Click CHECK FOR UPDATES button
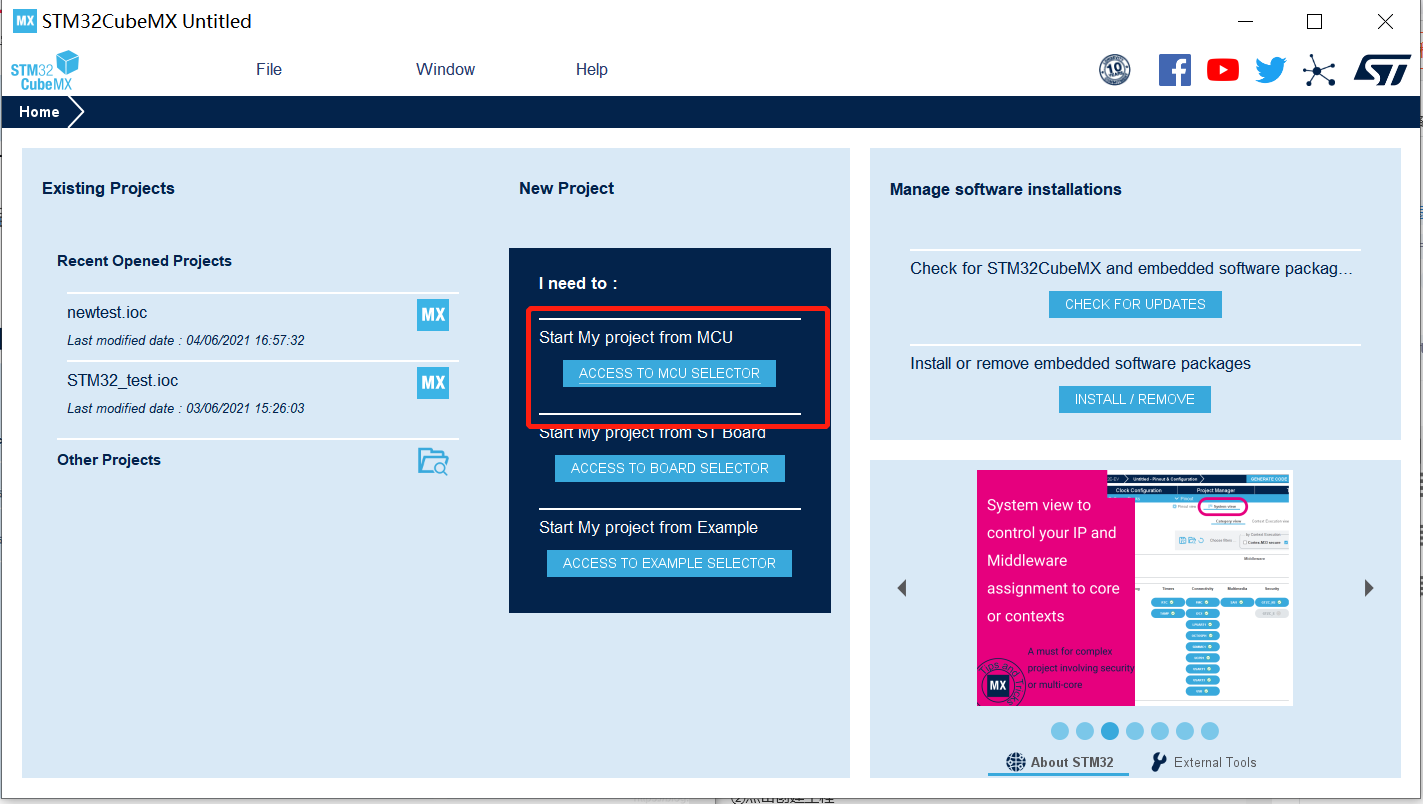 click(x=1135, y=304)
